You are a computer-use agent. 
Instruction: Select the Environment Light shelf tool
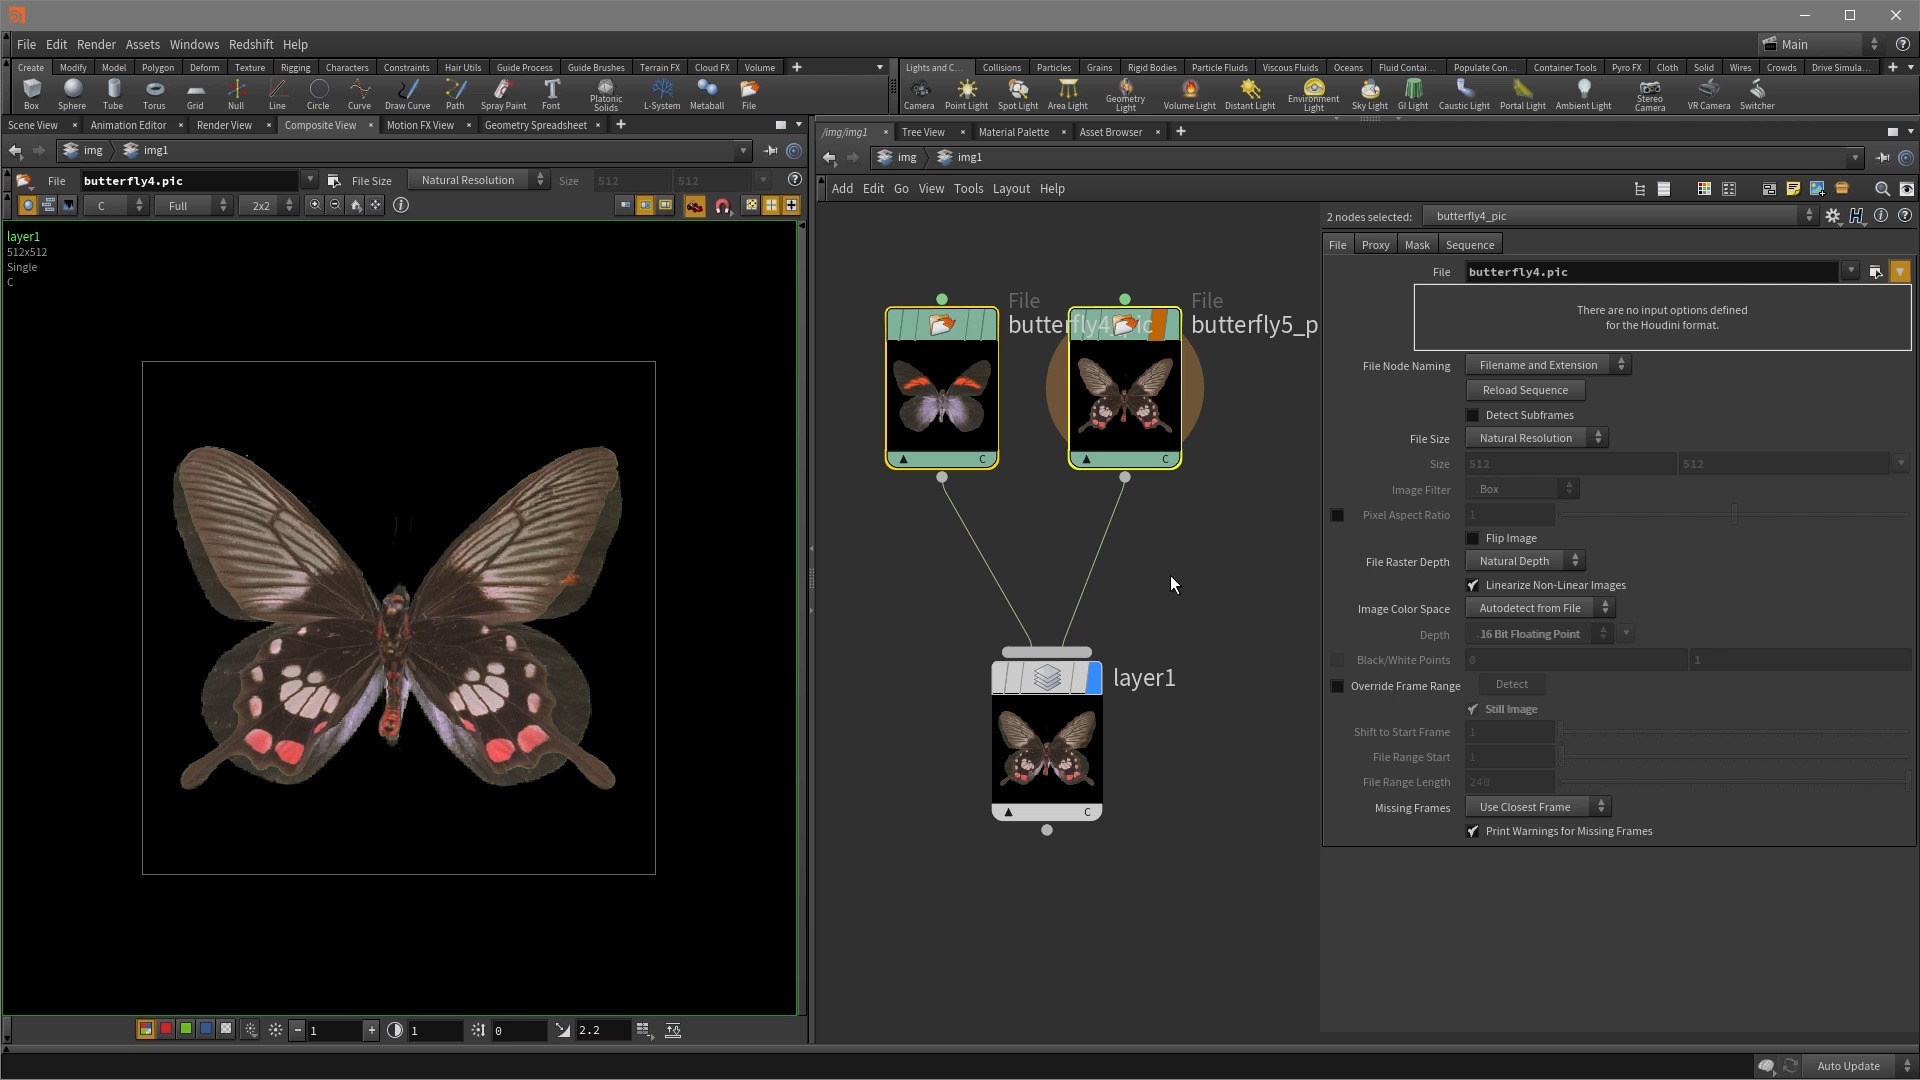(x=1313, y=93)
